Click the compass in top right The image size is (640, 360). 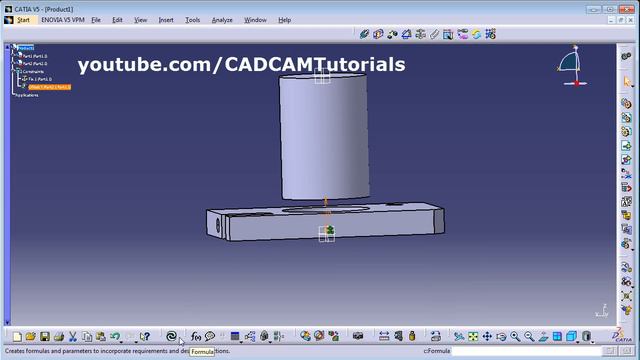[573, 66]
